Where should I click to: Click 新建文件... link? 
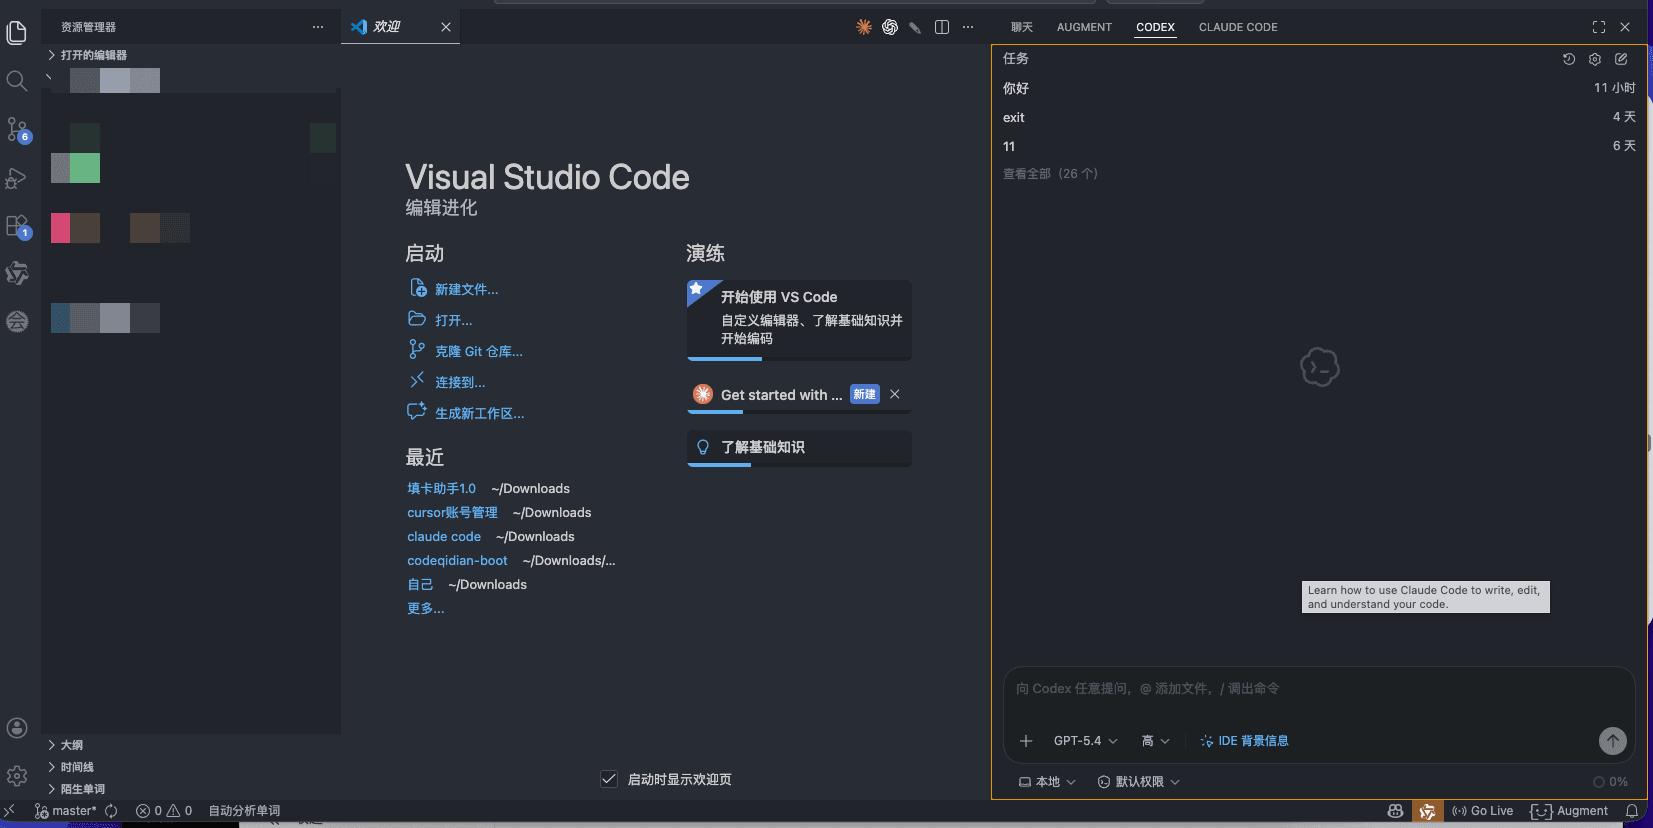click(466, 289)
